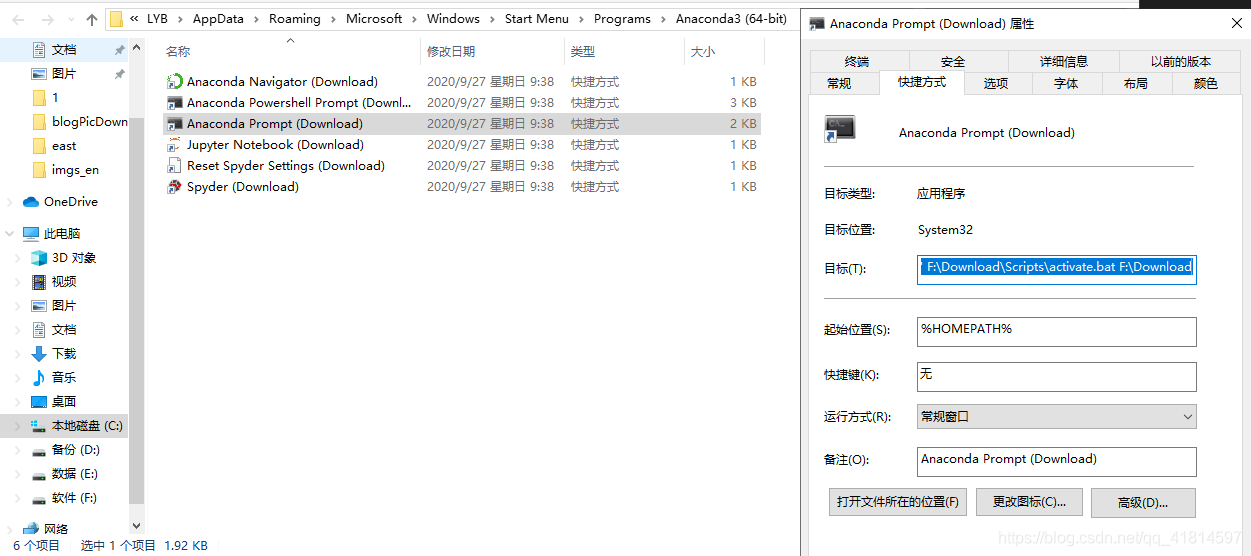
Task: Click the Up directory arrow in Explorer
Action: click(92, 19)
